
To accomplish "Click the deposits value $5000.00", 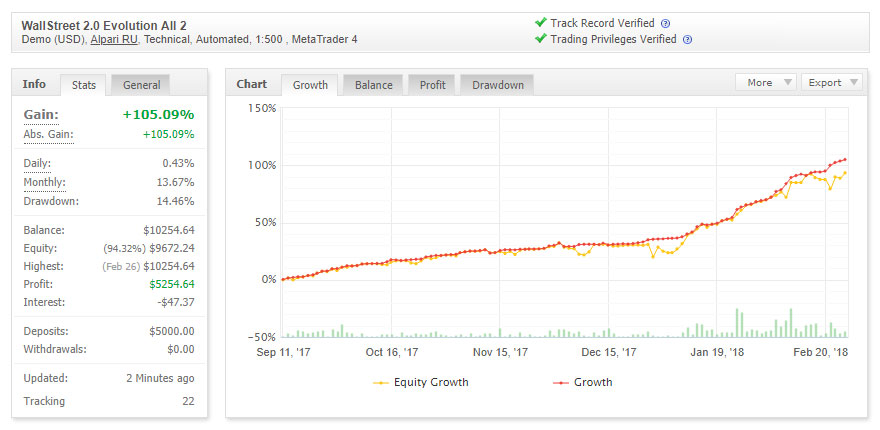I will tap(172, 331).
